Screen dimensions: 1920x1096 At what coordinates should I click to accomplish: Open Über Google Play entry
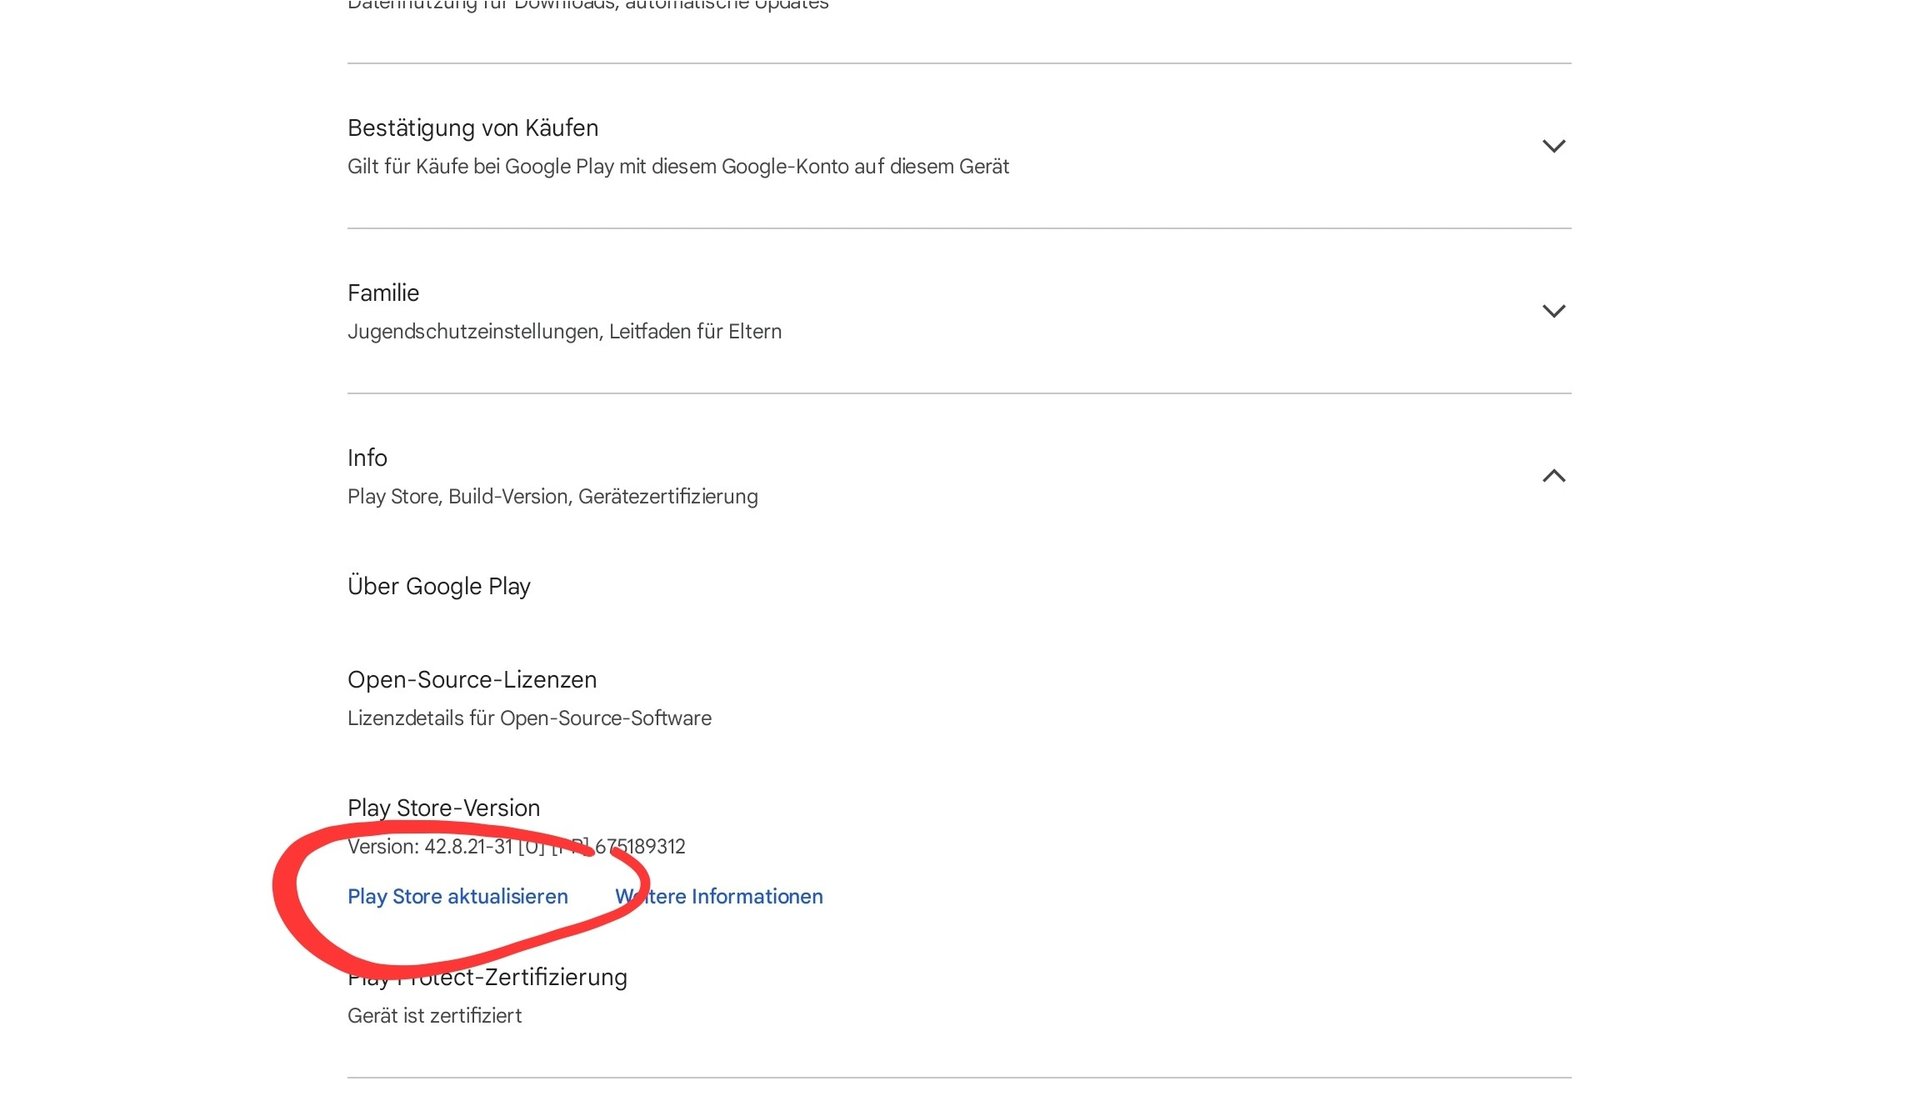[x=438, y=586]
